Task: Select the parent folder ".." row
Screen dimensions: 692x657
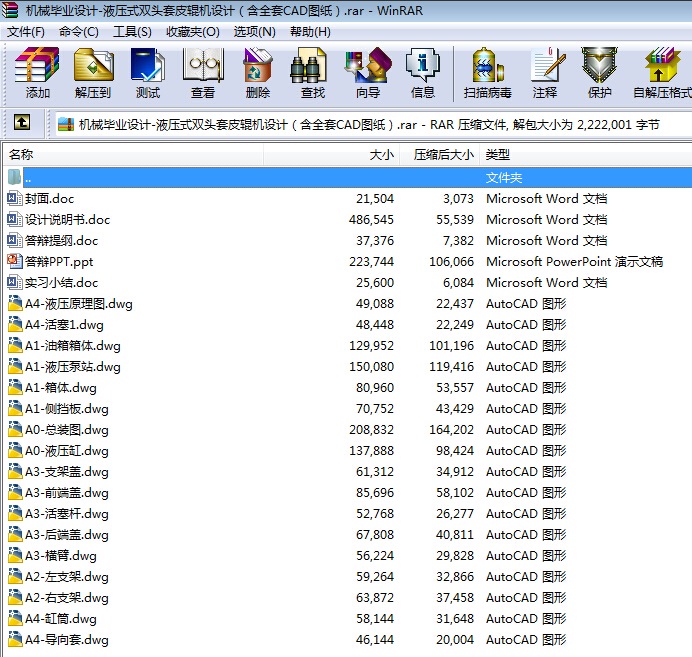Action: point(349,177)
